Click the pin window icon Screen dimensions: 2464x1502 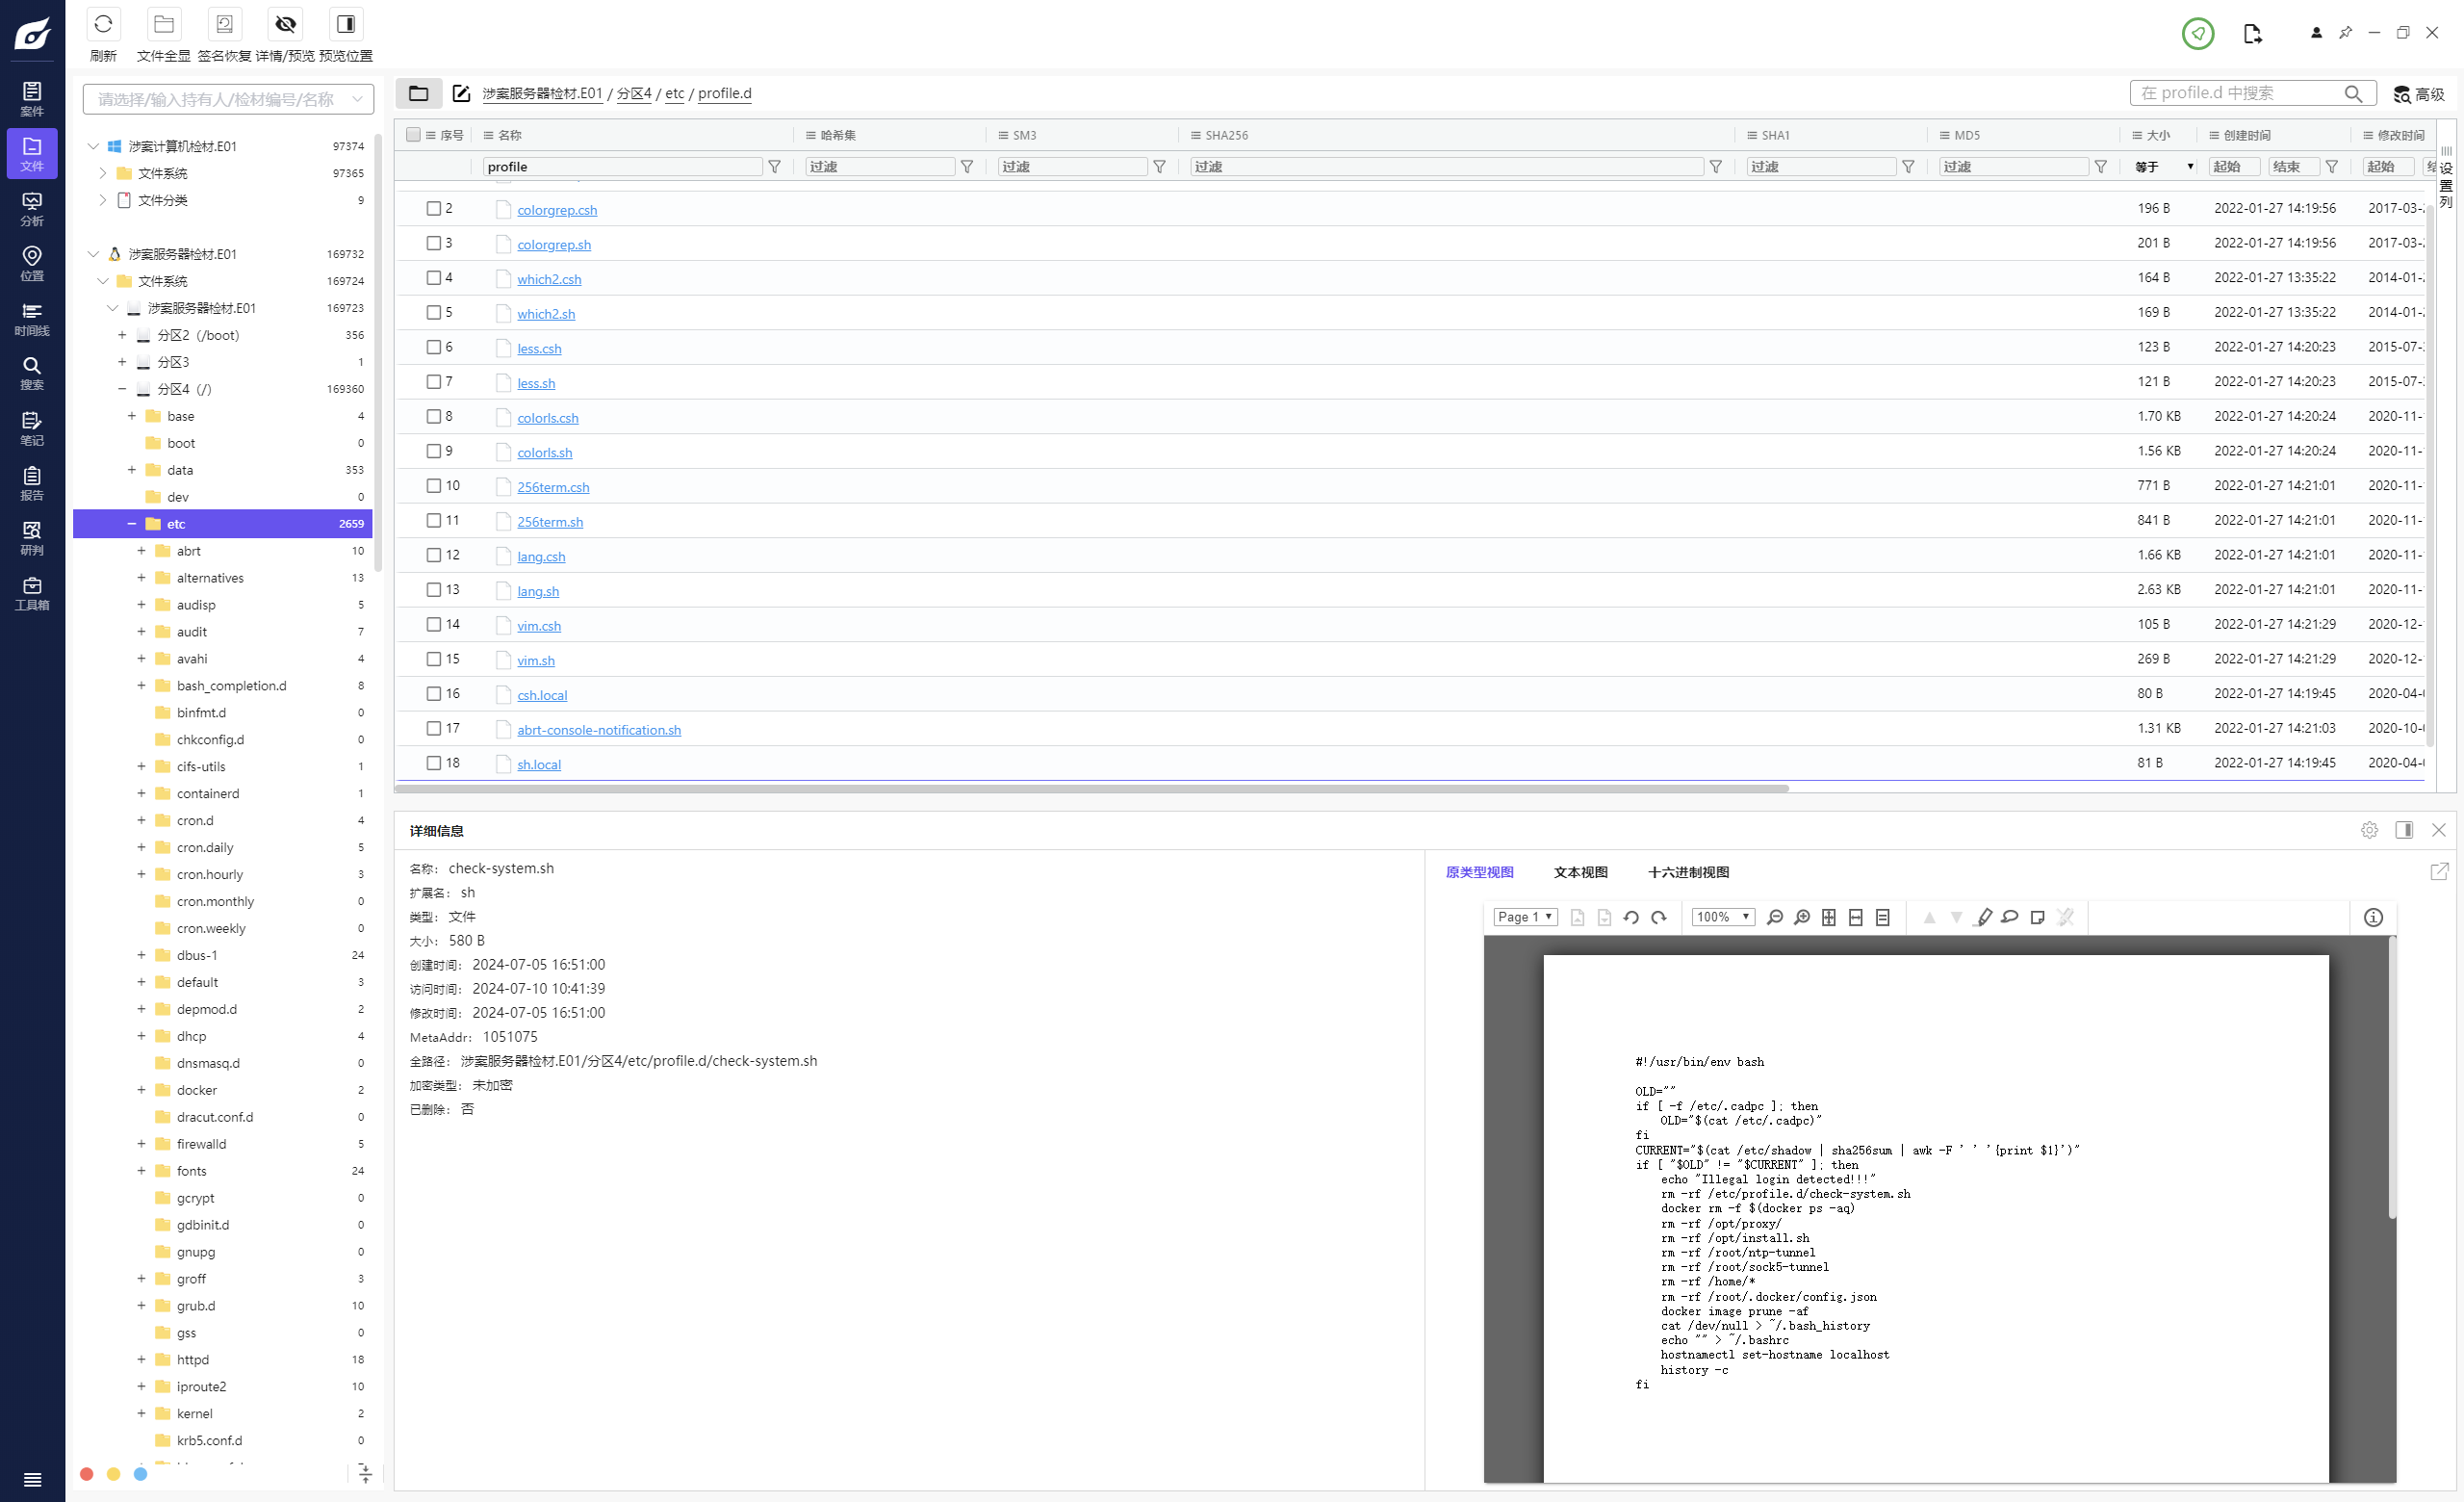pos(2345,33)
